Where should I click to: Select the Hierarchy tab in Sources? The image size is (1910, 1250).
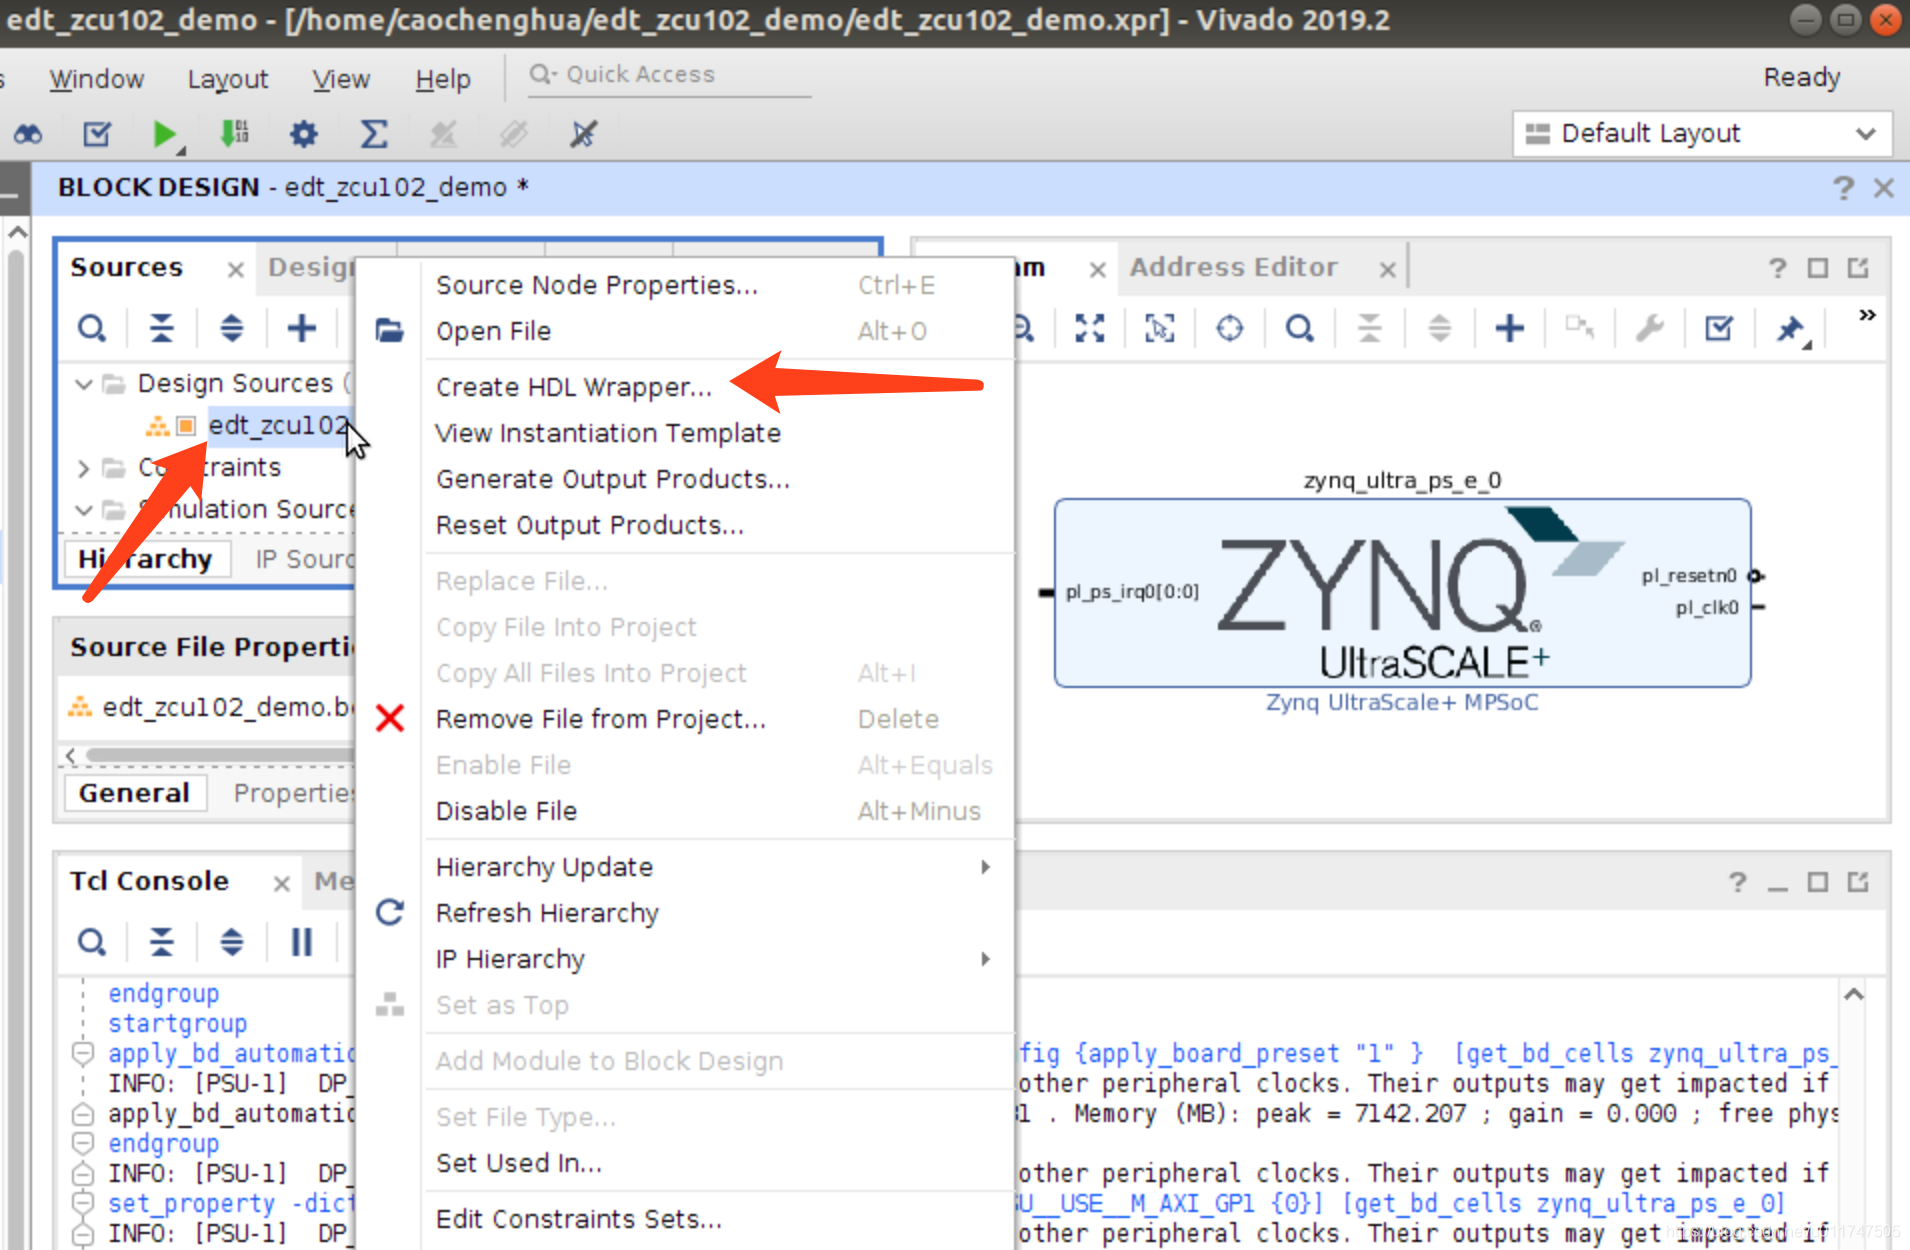click(x=146, y=559)
